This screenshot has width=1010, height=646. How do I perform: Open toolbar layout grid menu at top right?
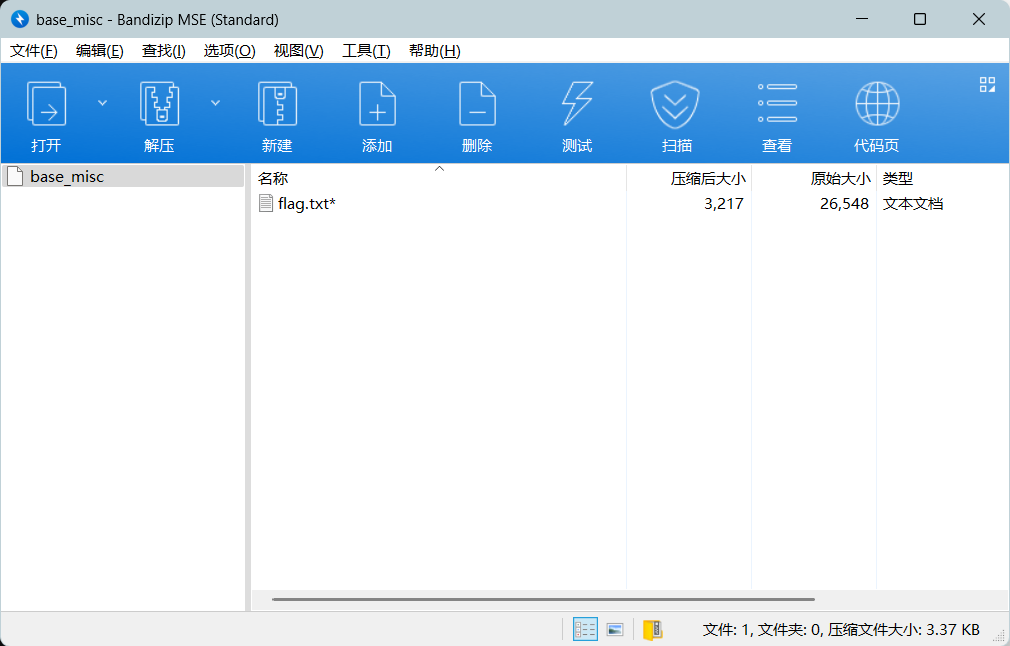[x=987, y=85]
